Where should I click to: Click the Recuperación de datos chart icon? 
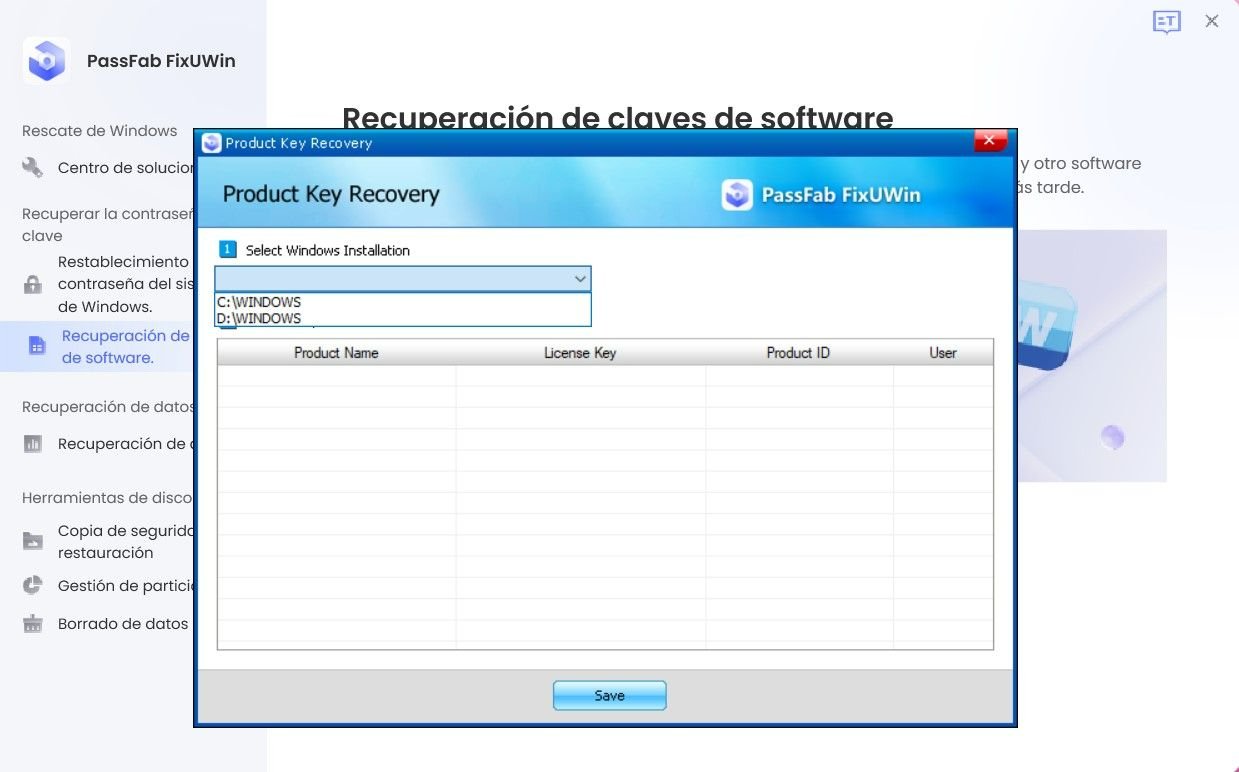pyautogui.click(x=31, y=443)
